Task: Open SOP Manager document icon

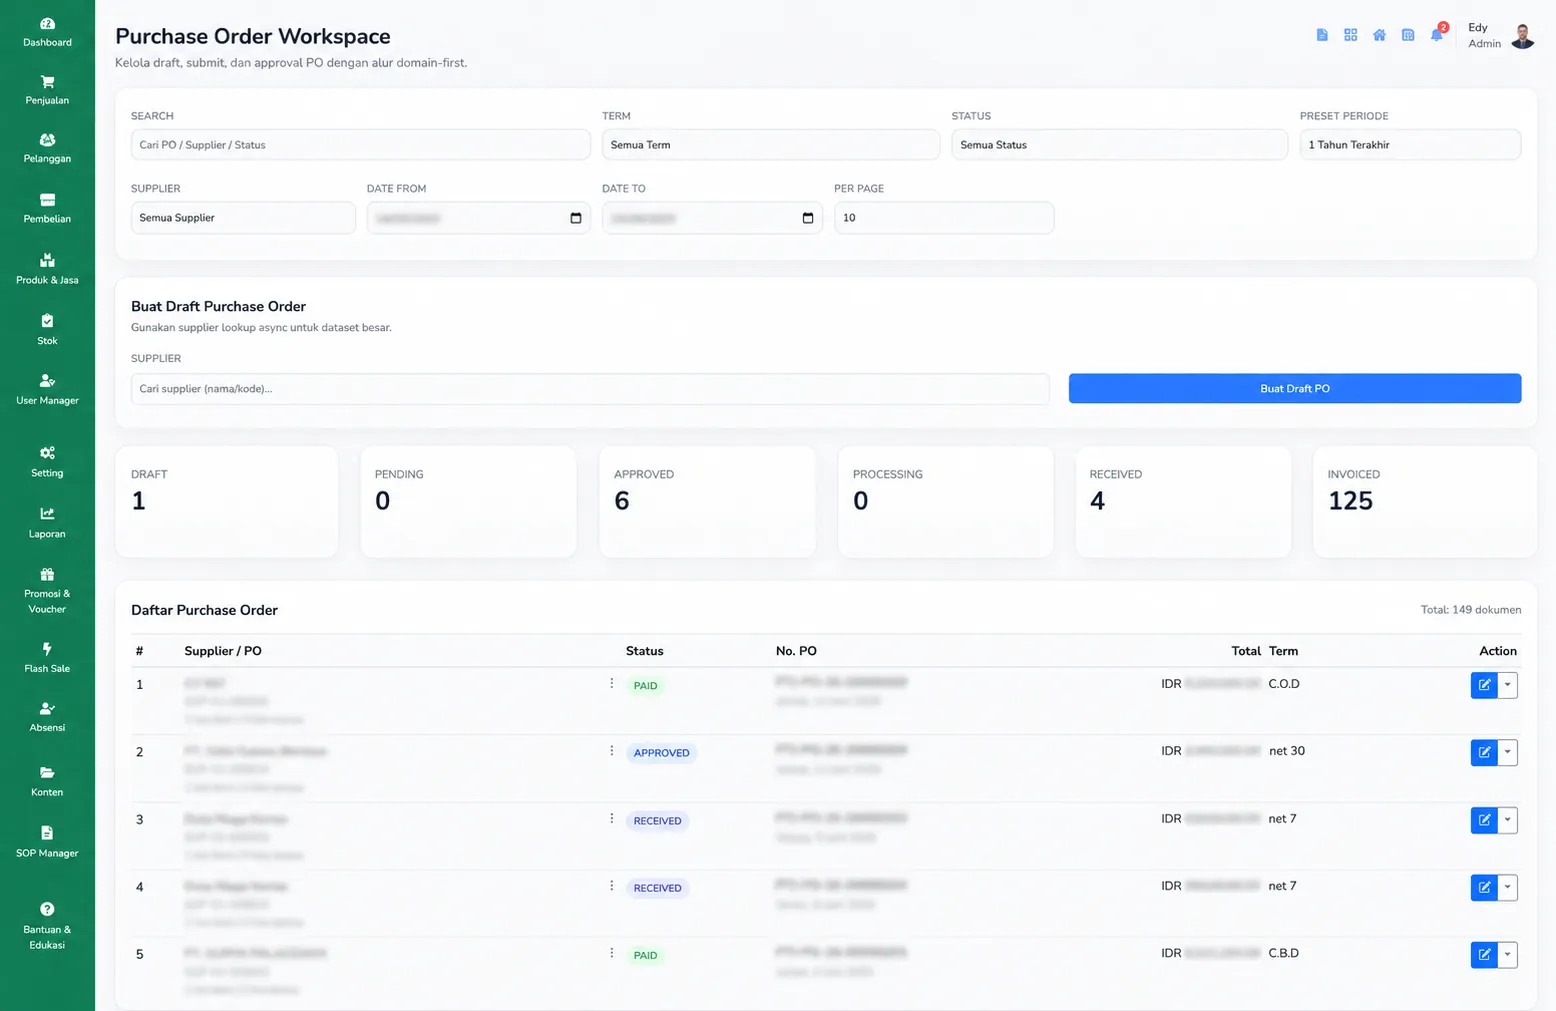Action: pos(47,833)
